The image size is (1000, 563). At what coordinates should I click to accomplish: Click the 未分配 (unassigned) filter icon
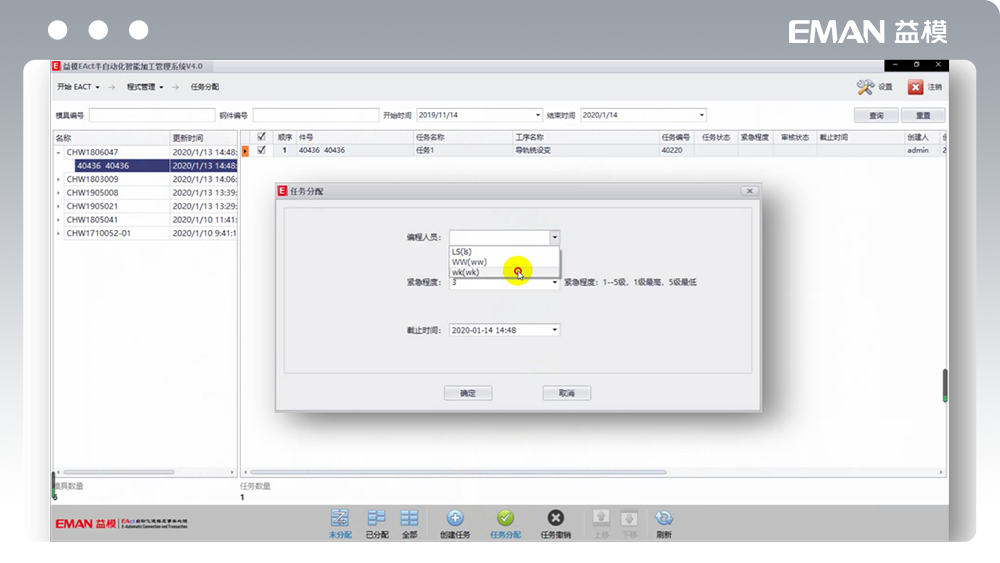point(340,518)
